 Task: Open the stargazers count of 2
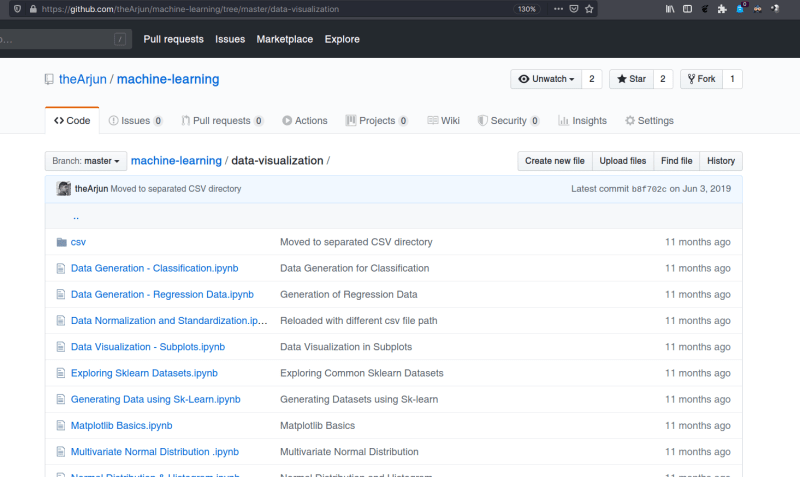[x=663, y=79]
